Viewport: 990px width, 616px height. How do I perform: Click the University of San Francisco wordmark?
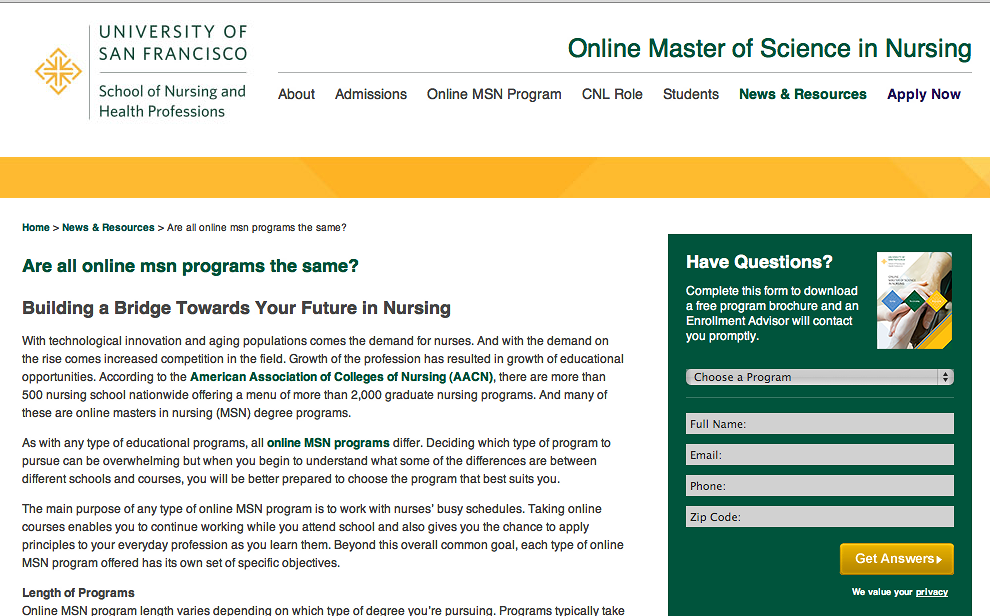coord(173,43)
